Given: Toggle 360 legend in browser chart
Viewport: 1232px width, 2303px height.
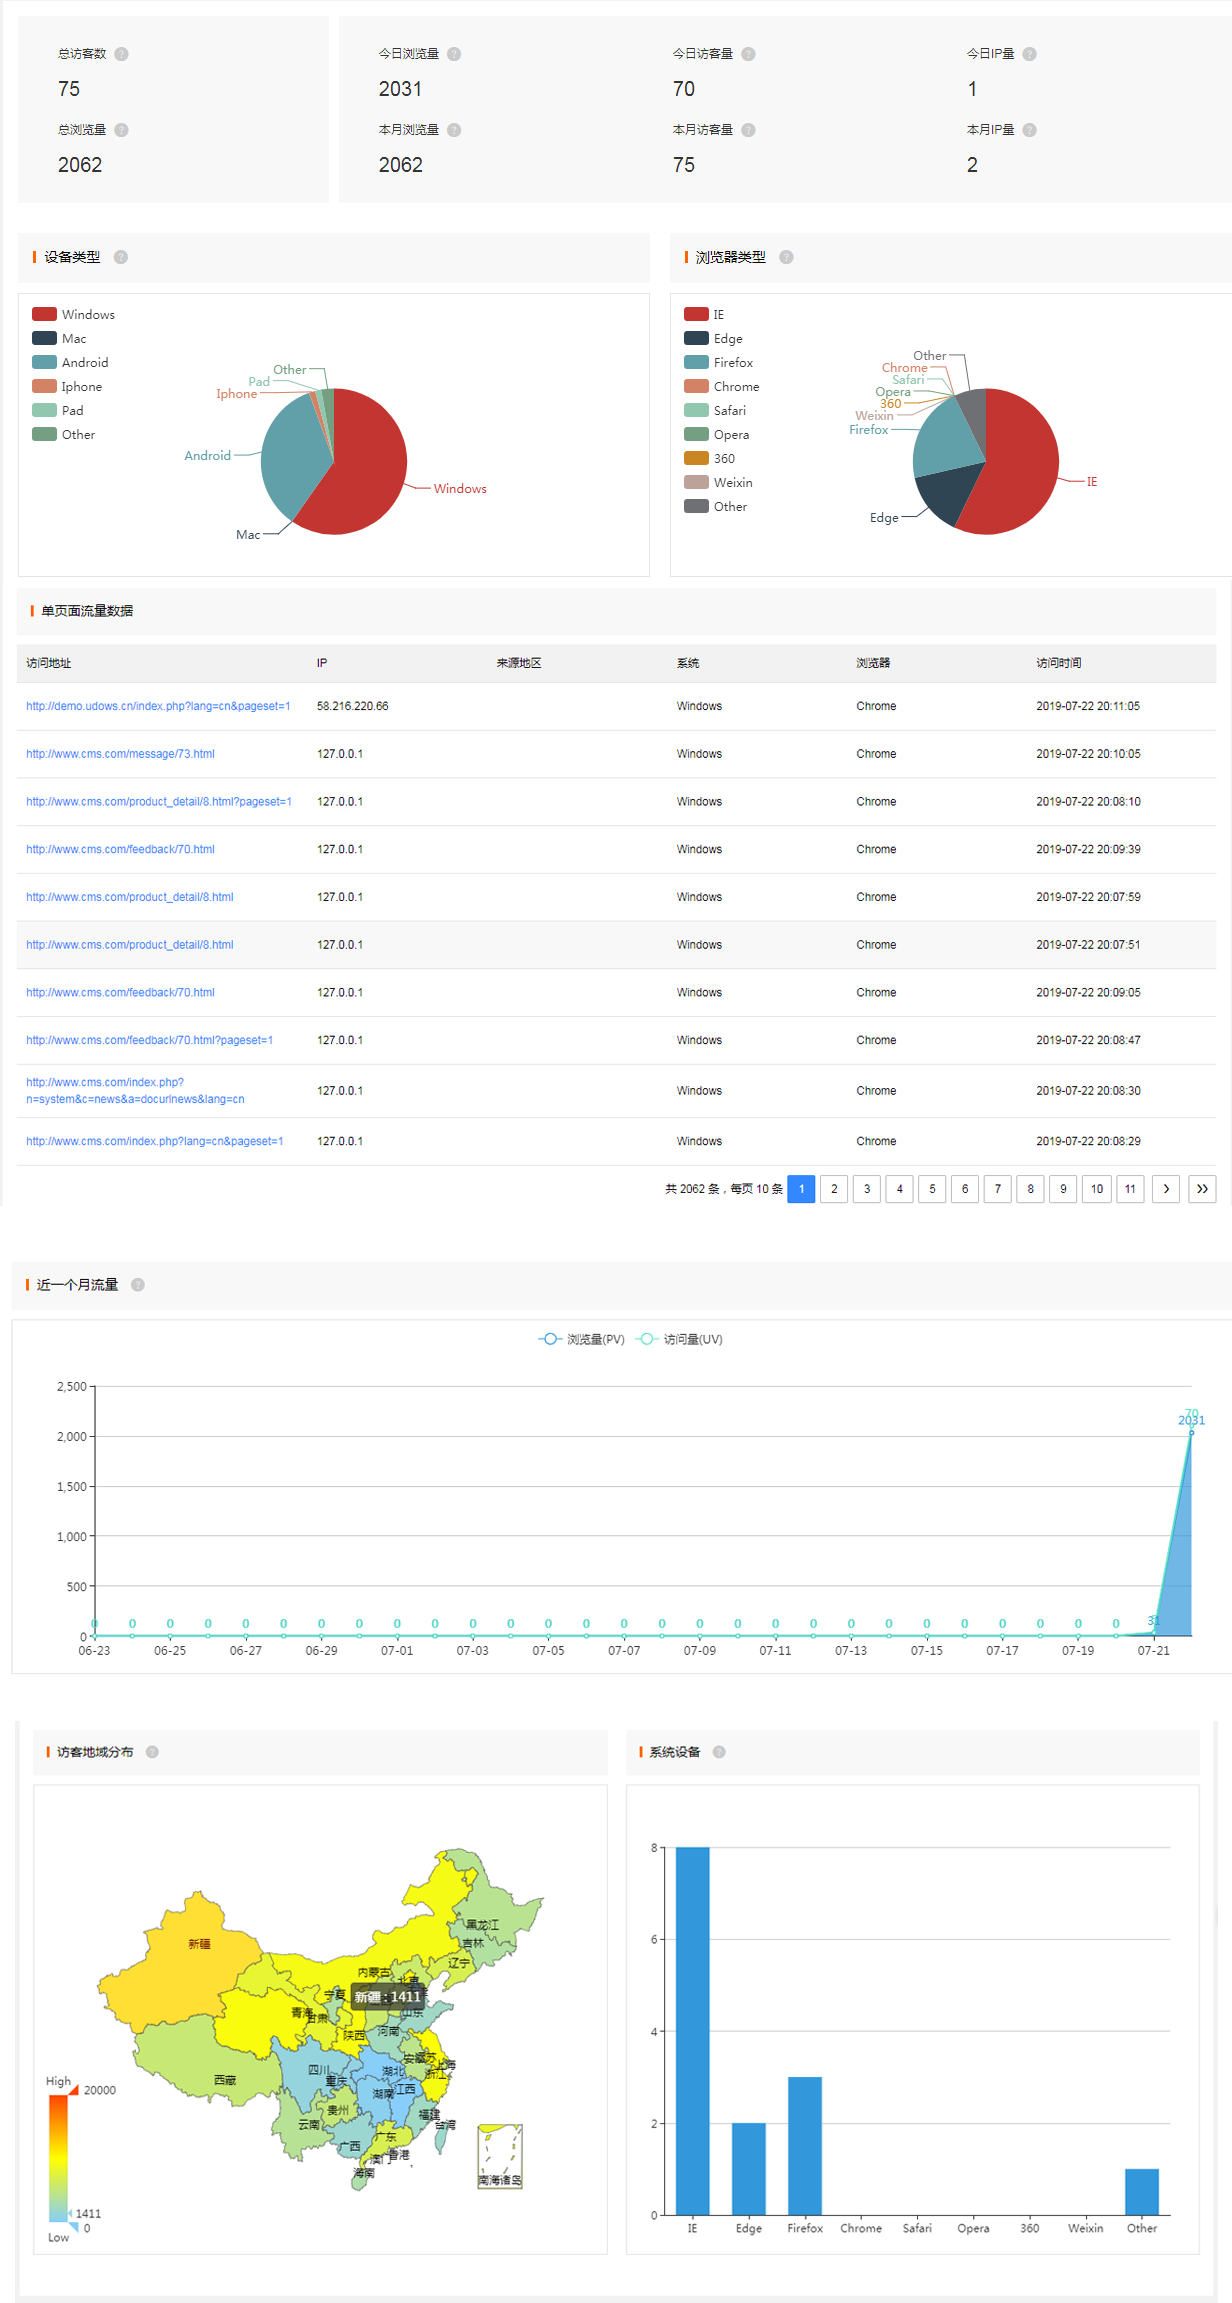Looking at the screenshot, I should pyautogui.click(x=709, y=459).
